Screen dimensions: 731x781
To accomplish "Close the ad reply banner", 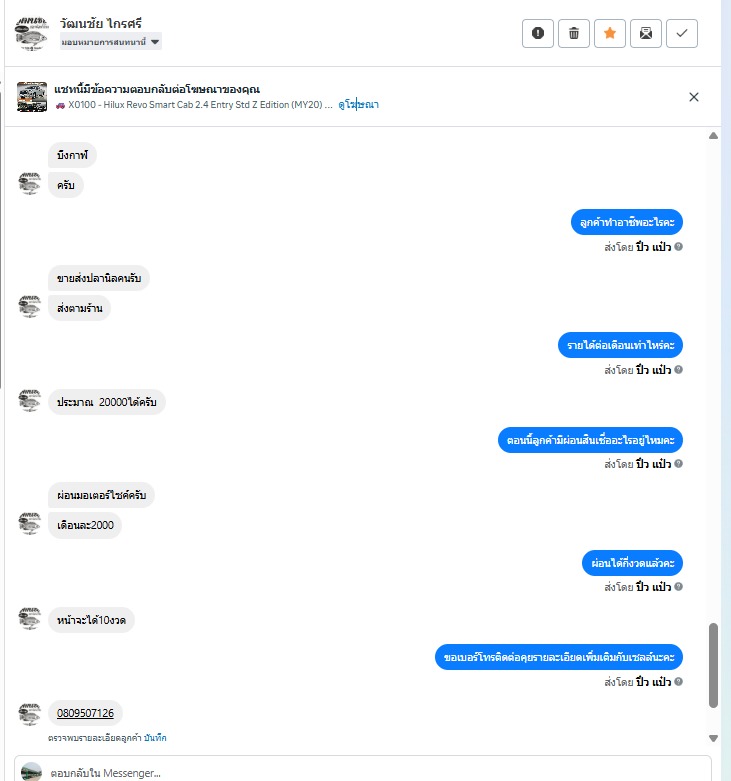I will point(694,97).
